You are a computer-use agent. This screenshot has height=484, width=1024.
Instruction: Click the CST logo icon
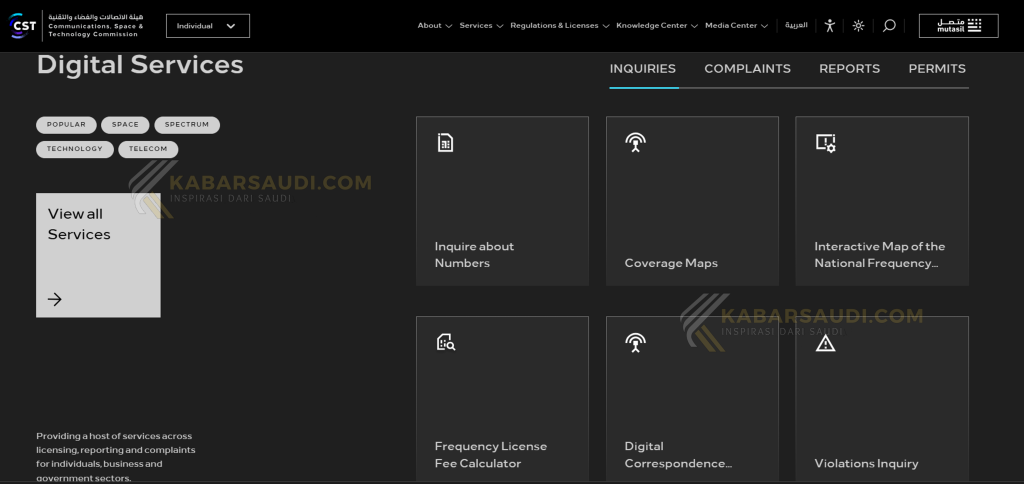pyautogui.click(x=22, y=26)
